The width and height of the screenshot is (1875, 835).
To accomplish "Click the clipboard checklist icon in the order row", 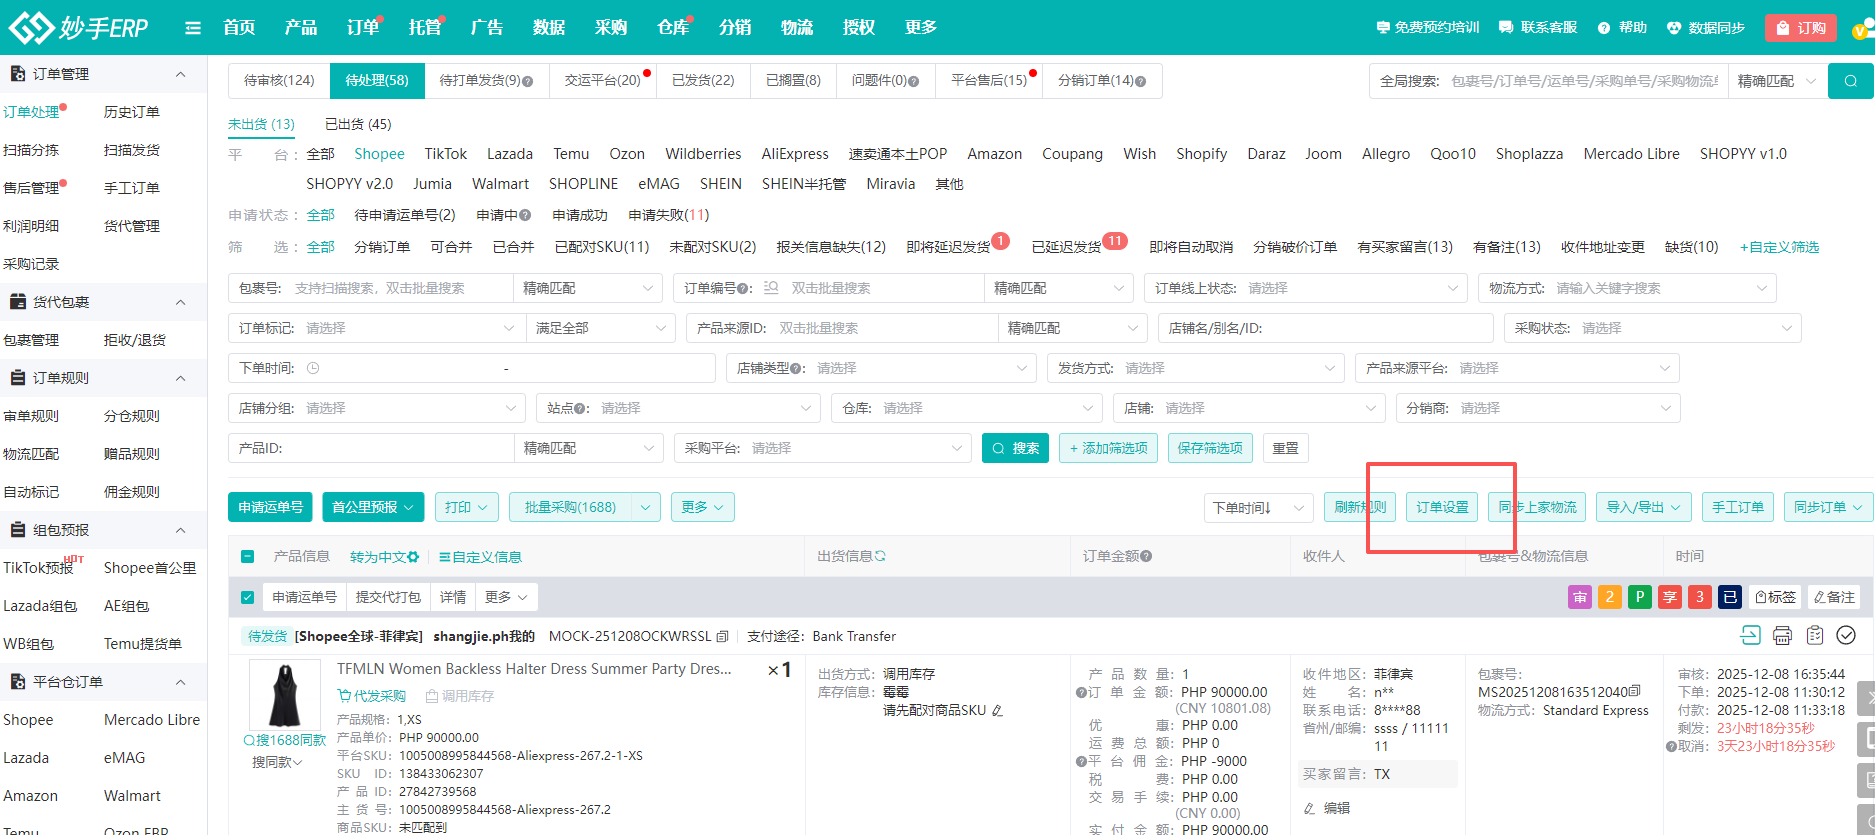I will 1815,635.
